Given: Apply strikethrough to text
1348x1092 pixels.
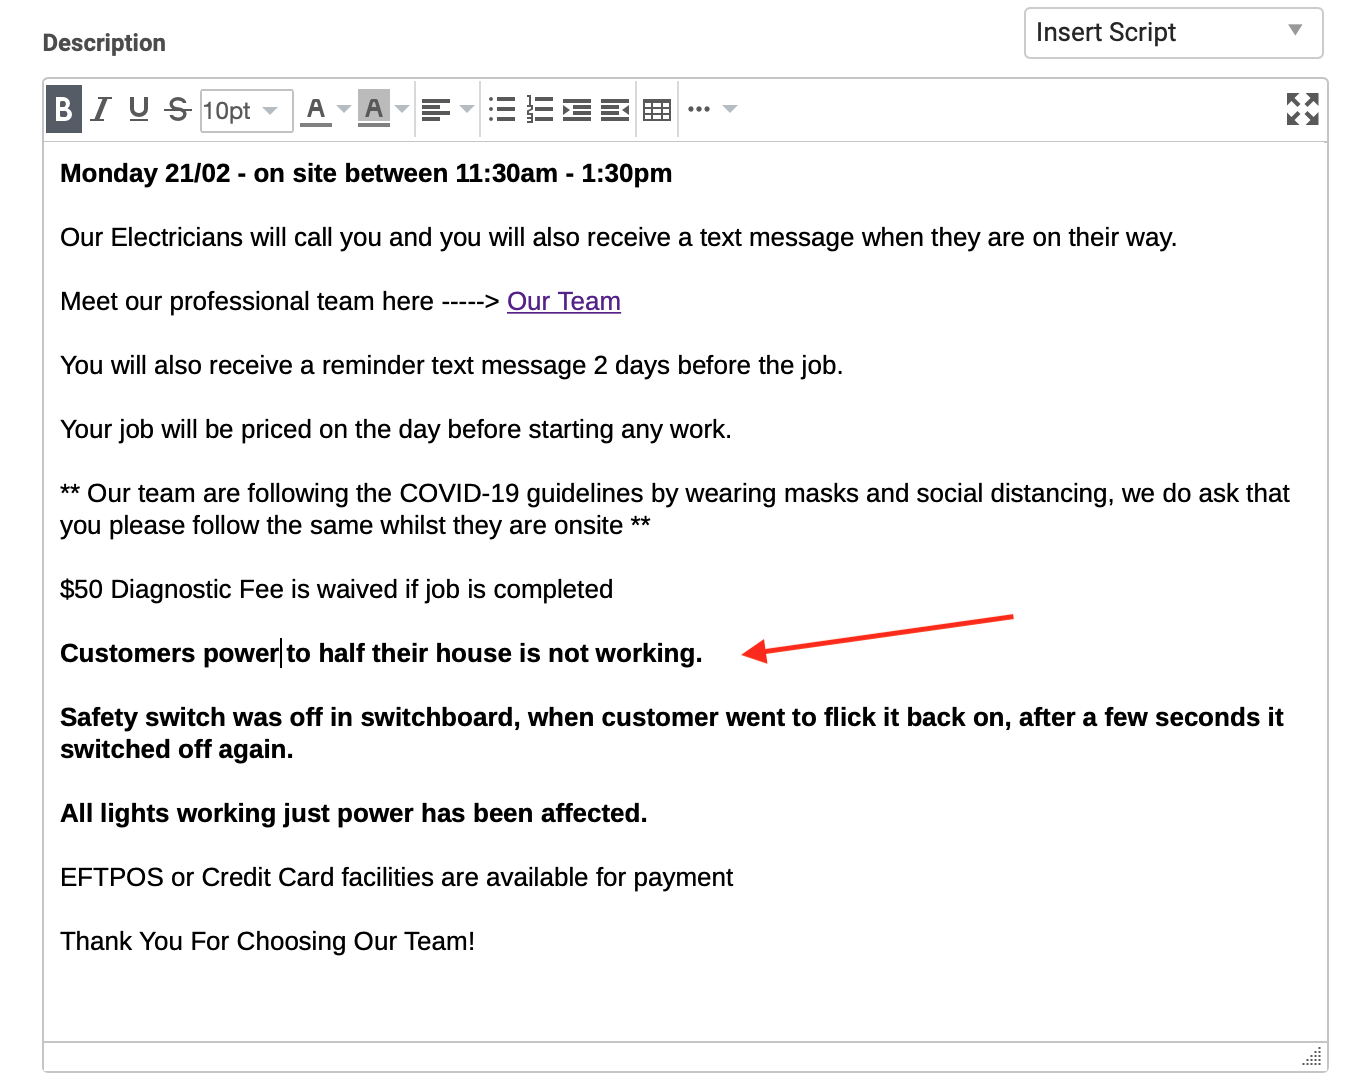Looking at the screenshot, I should pos(178,109).
